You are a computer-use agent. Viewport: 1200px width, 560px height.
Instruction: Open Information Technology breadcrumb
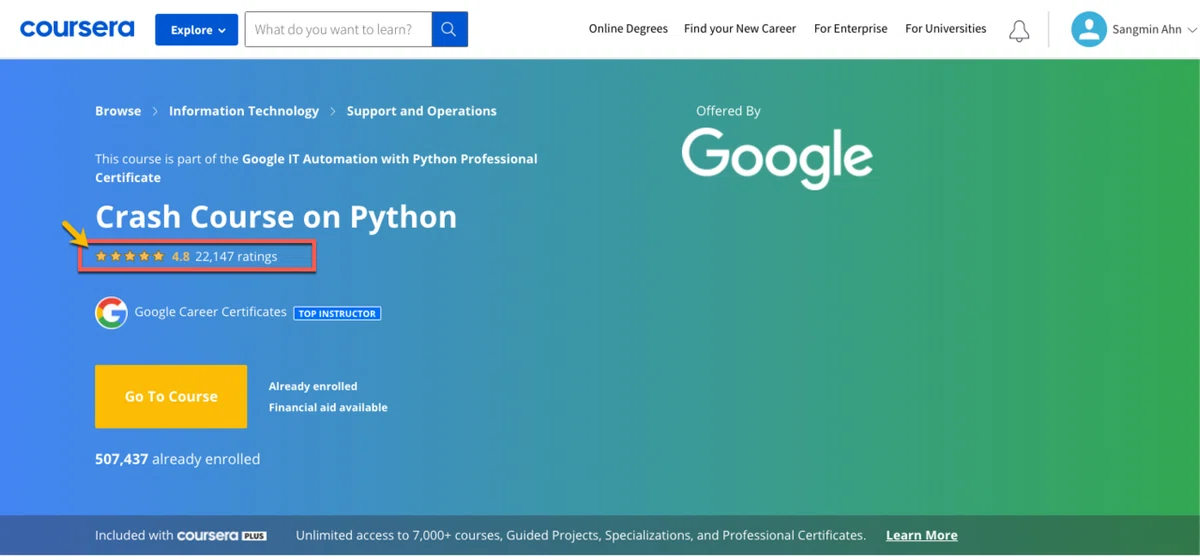[x=244, y=111]
